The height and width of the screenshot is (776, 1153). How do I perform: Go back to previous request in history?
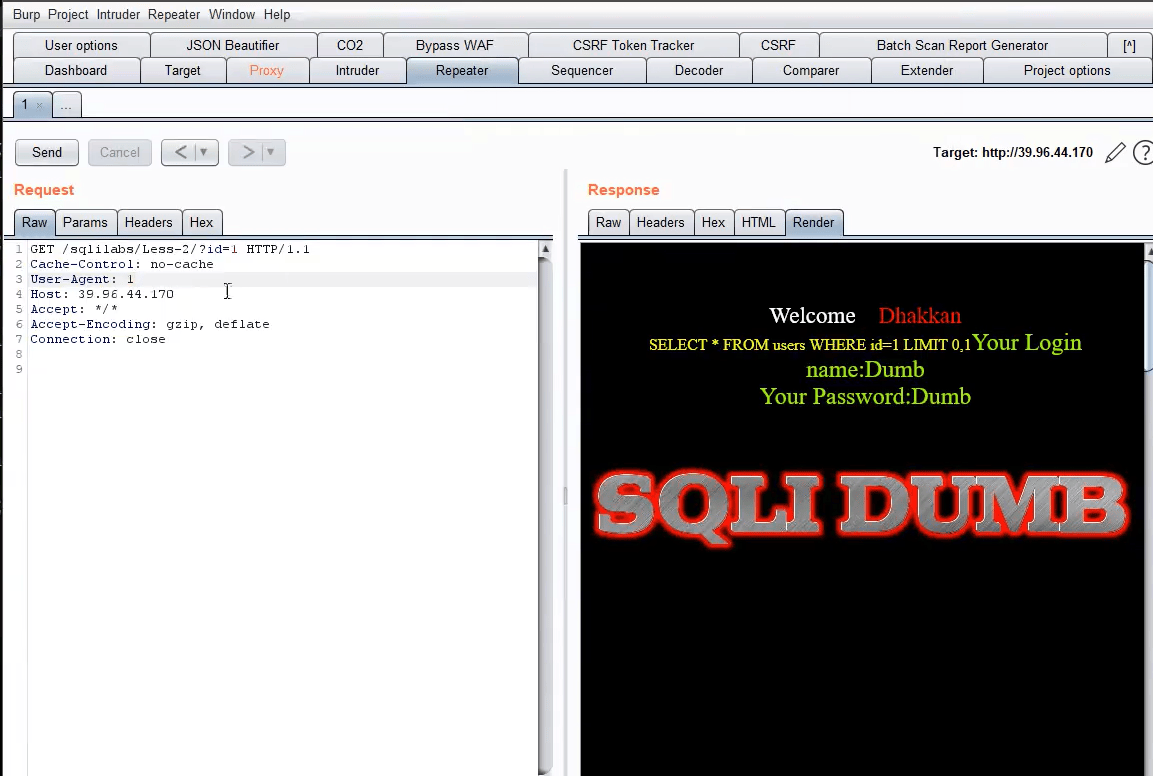pyautogui.click(x=180, y=152)
